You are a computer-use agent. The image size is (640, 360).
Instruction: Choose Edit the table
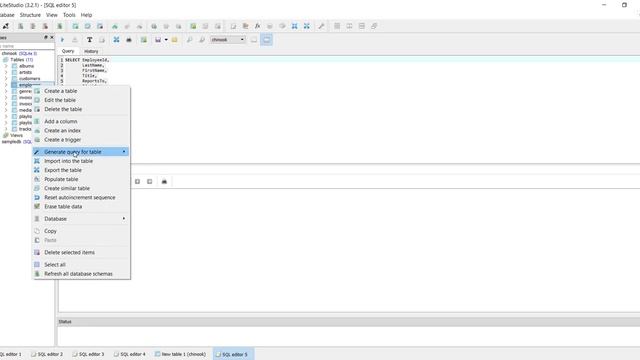(81, 100)
